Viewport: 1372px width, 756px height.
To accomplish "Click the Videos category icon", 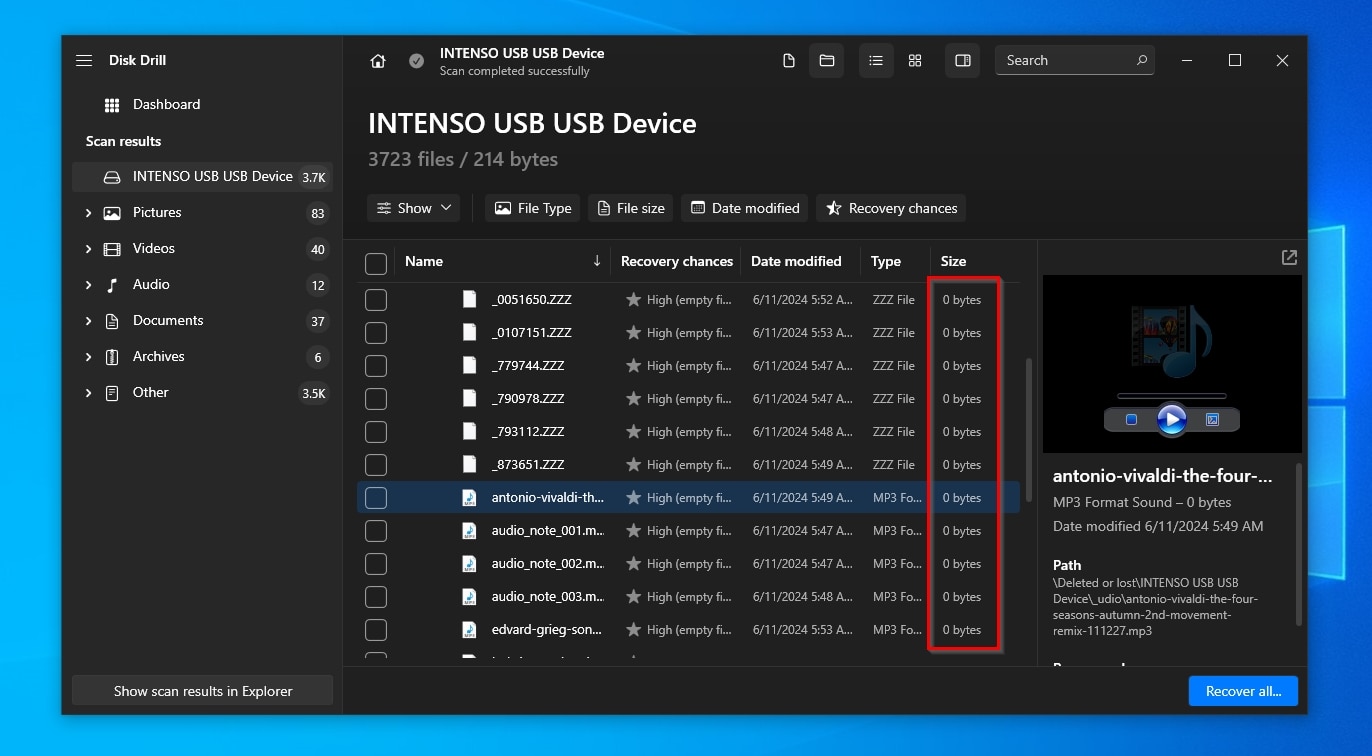I will tap(112, 249).
